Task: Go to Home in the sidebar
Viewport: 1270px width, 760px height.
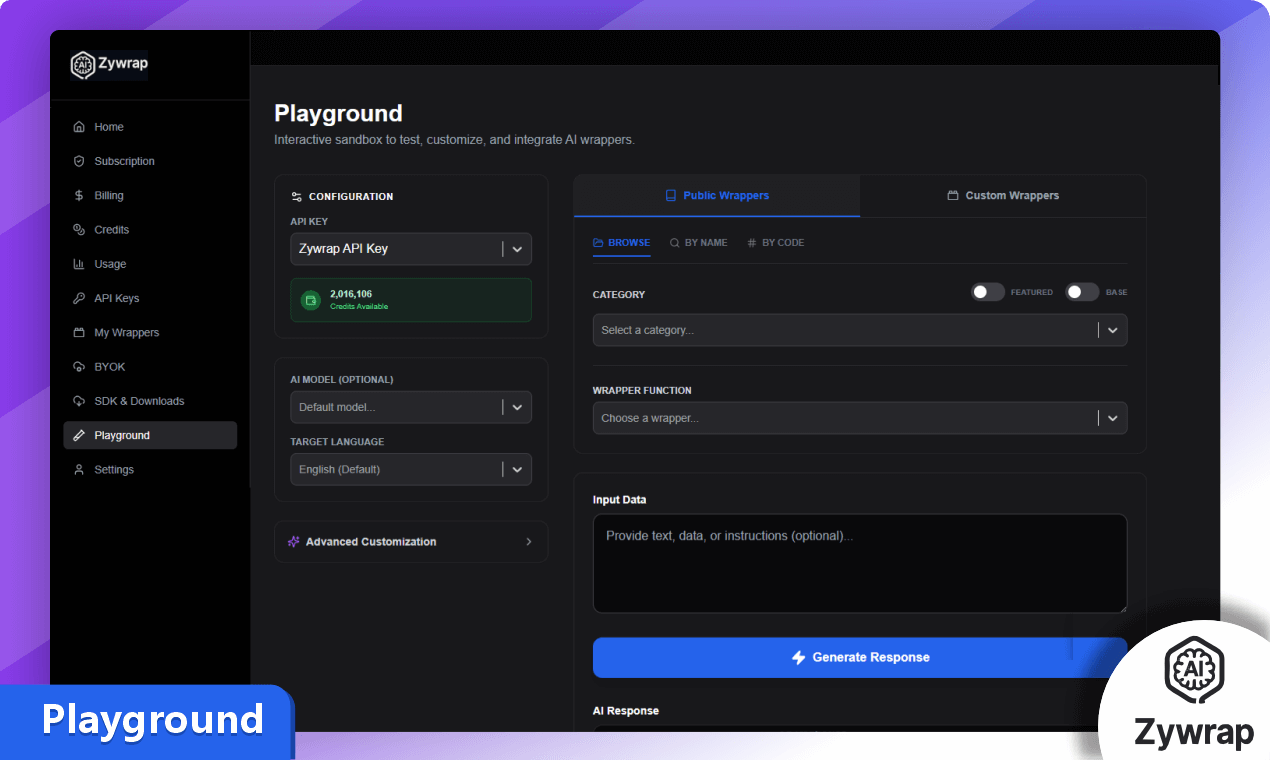Action: [150, 127]
